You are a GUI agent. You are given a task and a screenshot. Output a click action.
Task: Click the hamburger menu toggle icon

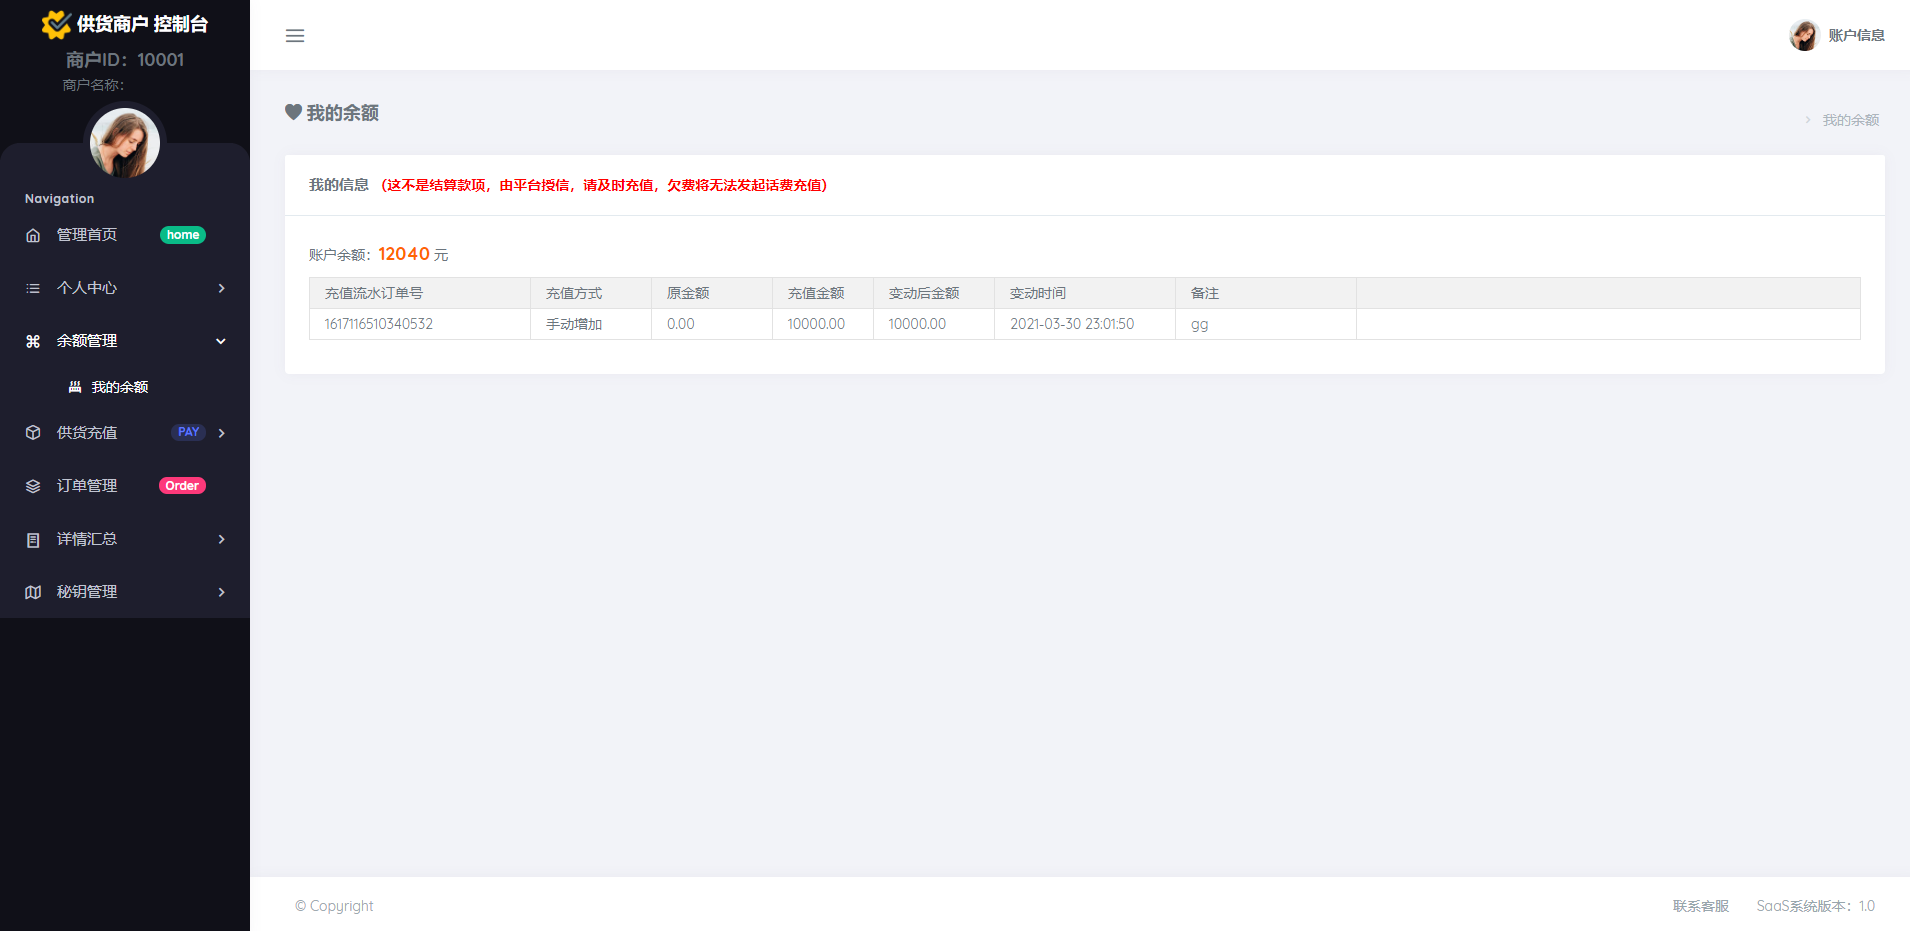coord(295,36)
